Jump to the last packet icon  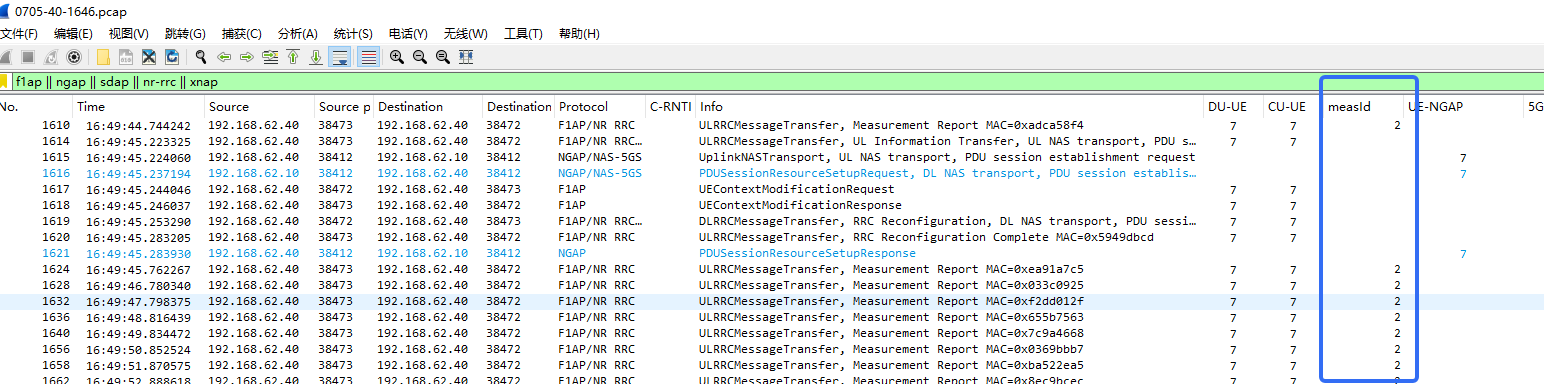point(316,57)
